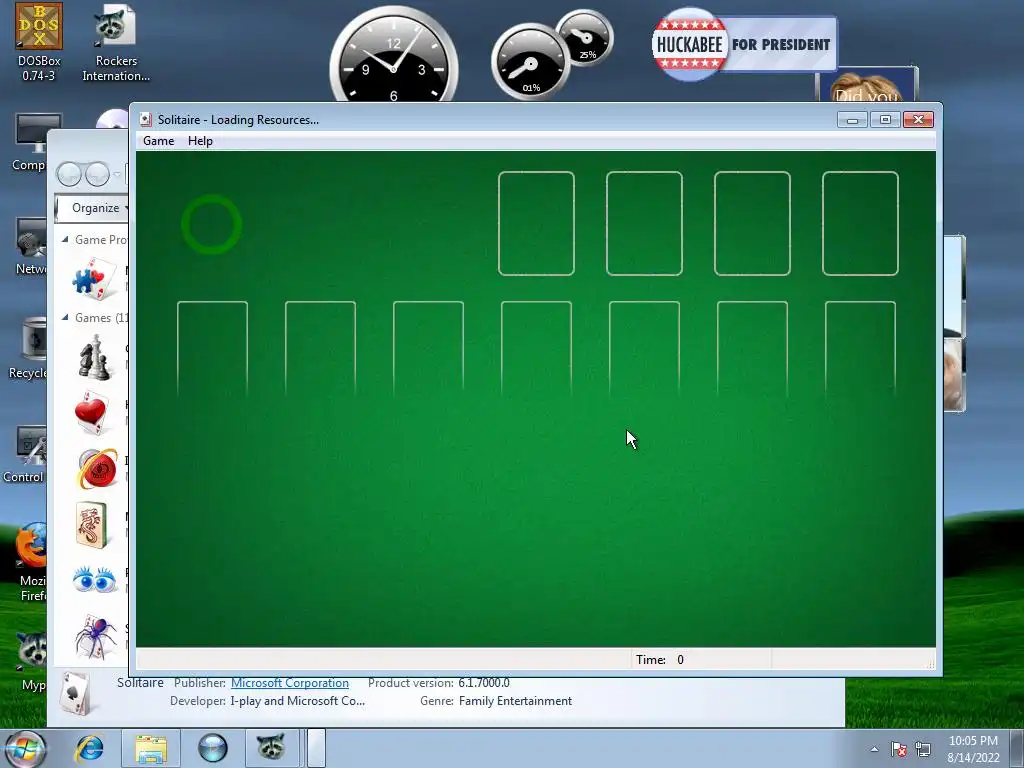Click the fourth foundation slot in Solitaire
This screenshot has height=768, width=1024.
860,223
